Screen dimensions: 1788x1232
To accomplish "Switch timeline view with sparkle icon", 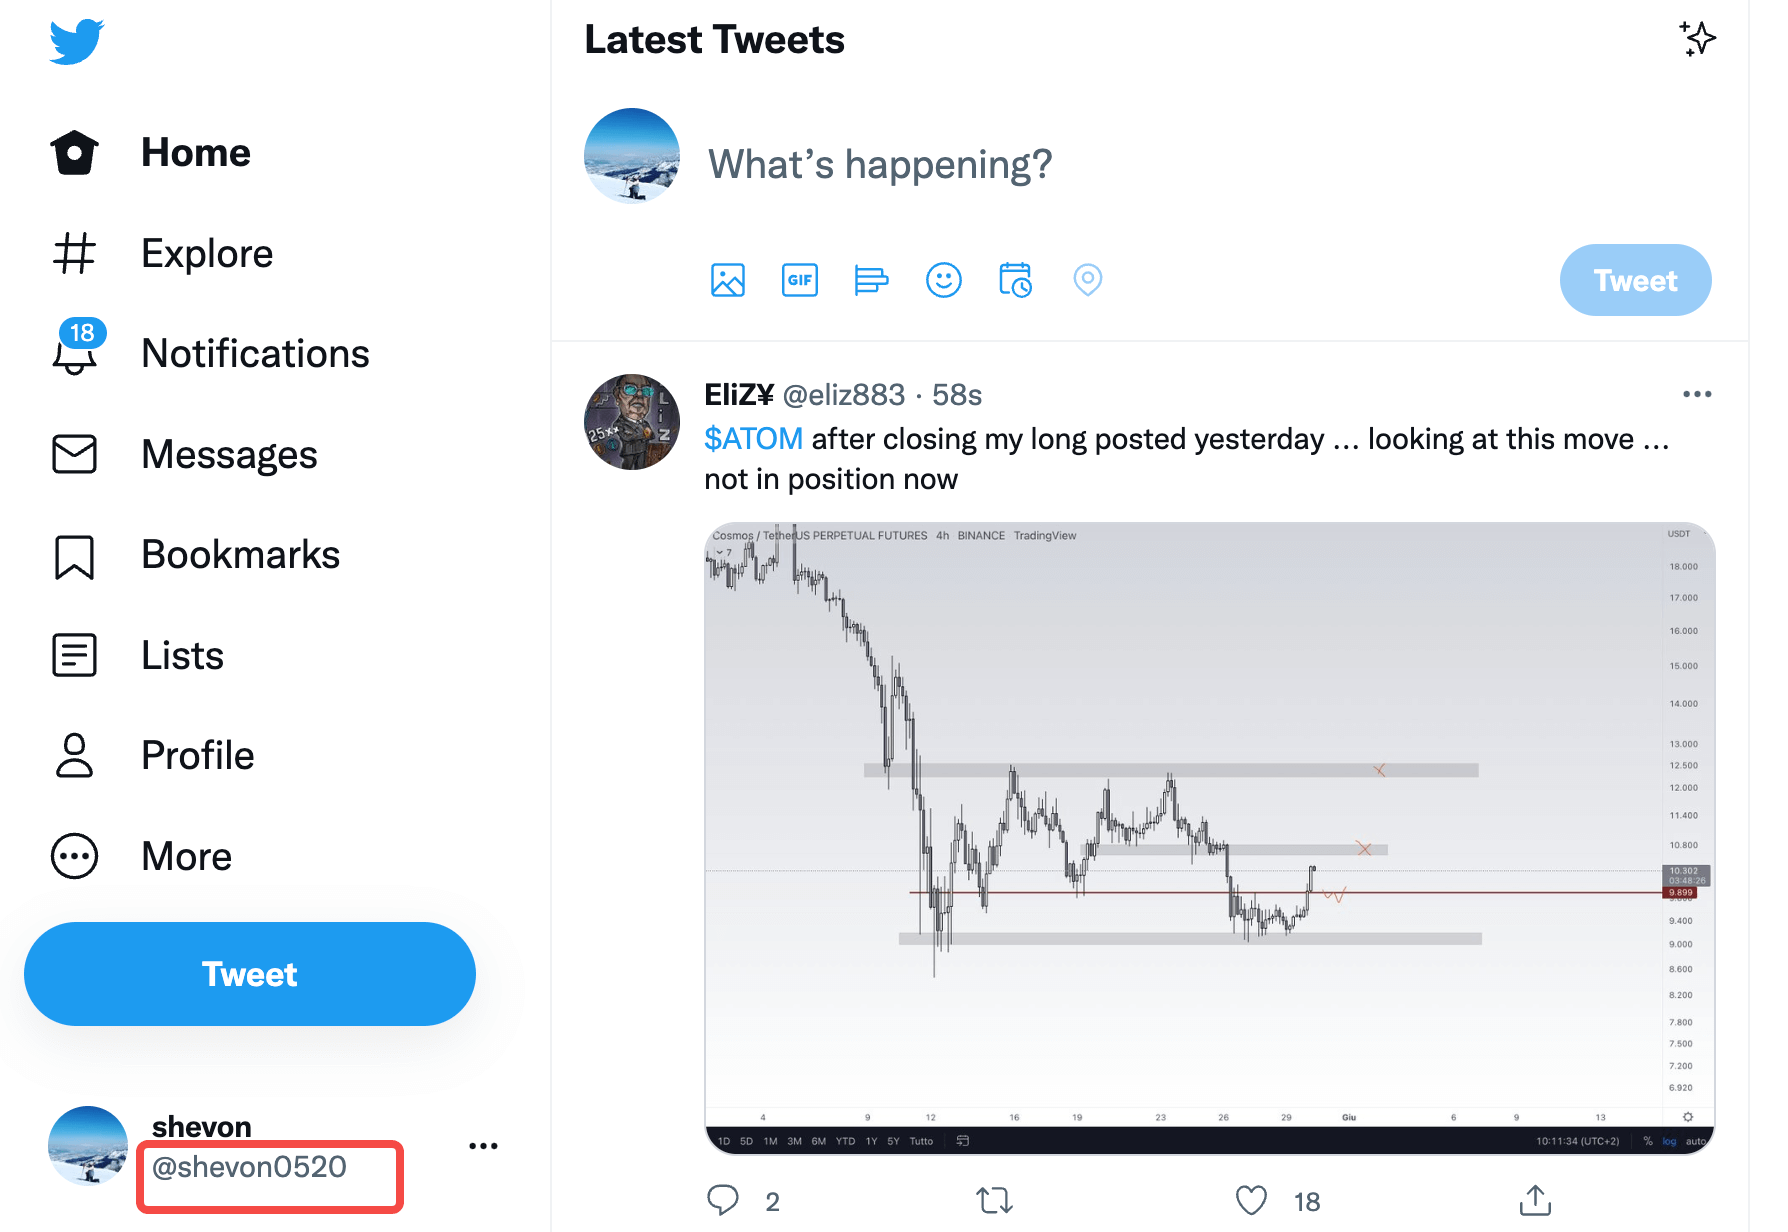I will [x=1697, y=39].
